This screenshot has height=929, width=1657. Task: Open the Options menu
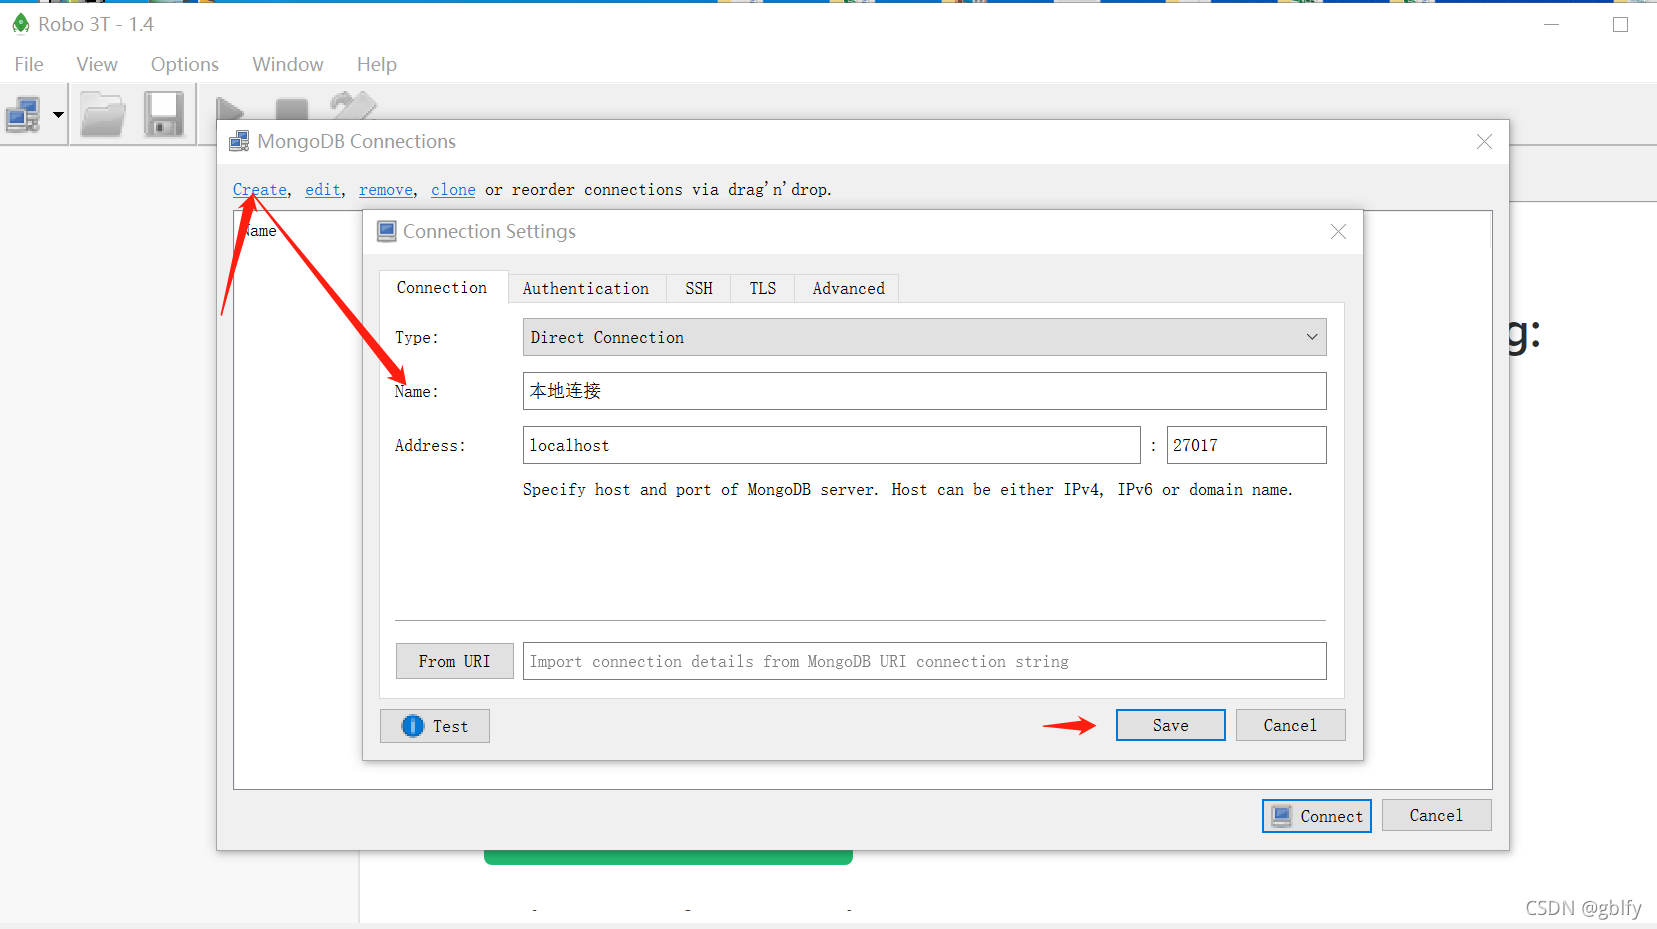tap(185, 64)
